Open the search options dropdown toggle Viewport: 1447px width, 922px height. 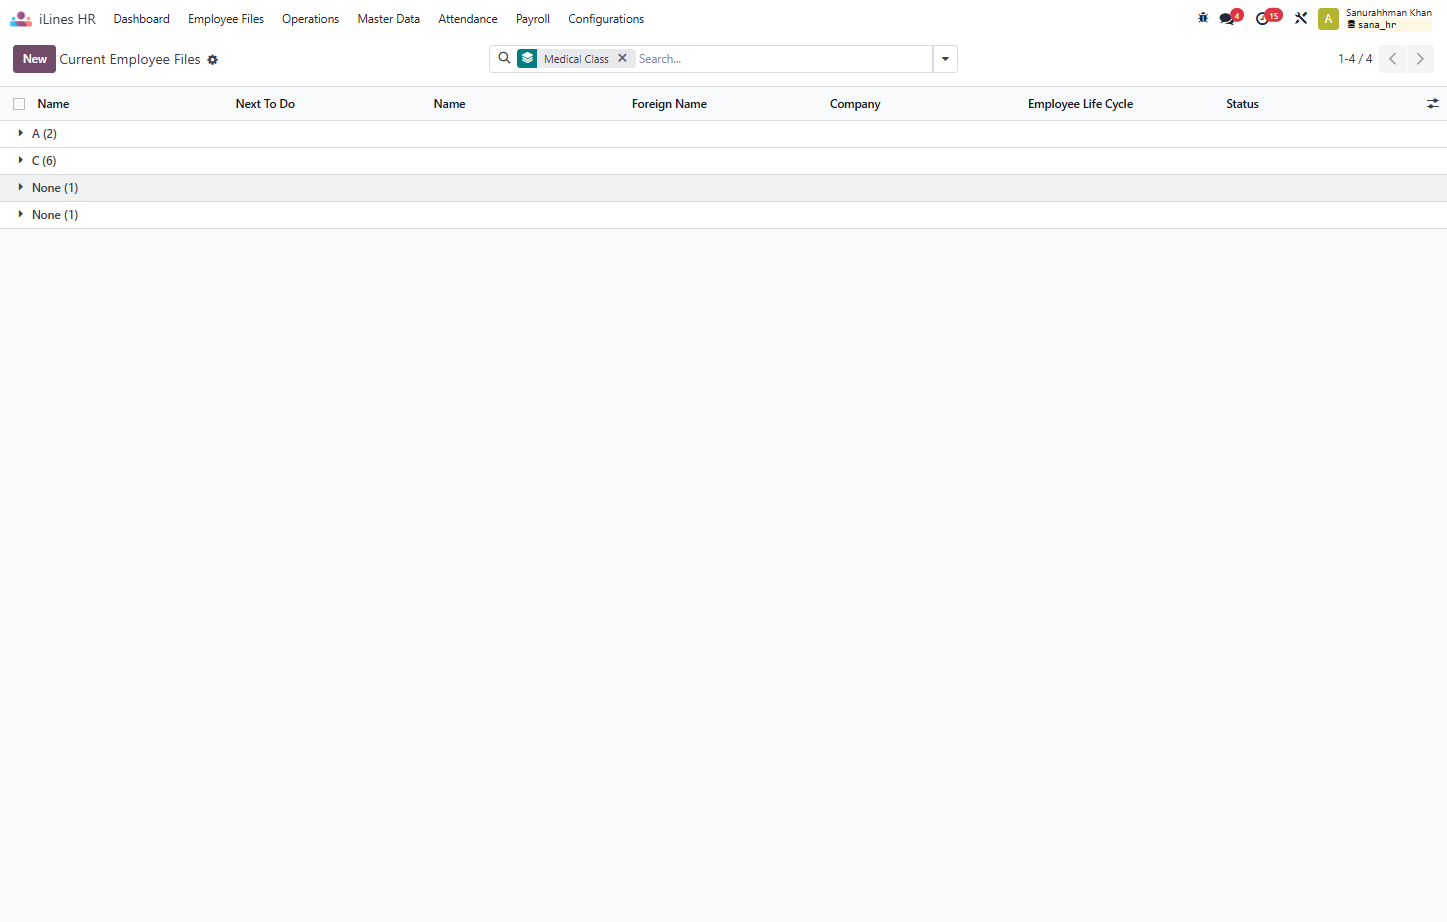tap(945, 59)
